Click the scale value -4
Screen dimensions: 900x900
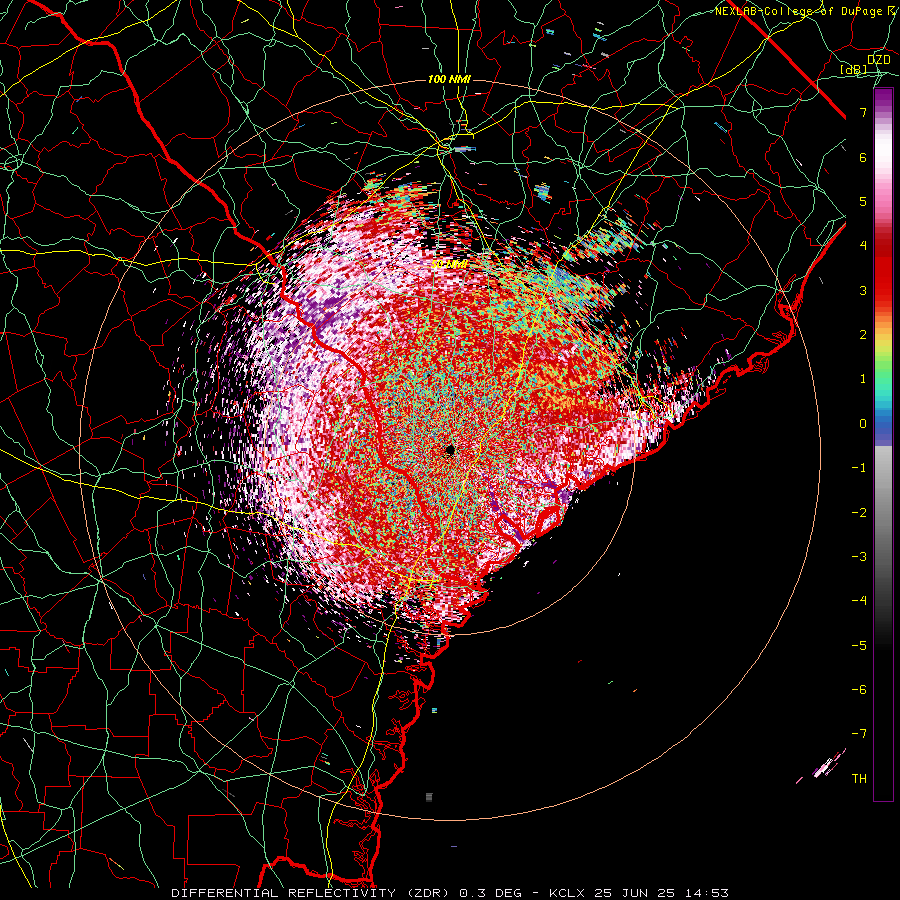click(859, 601)
